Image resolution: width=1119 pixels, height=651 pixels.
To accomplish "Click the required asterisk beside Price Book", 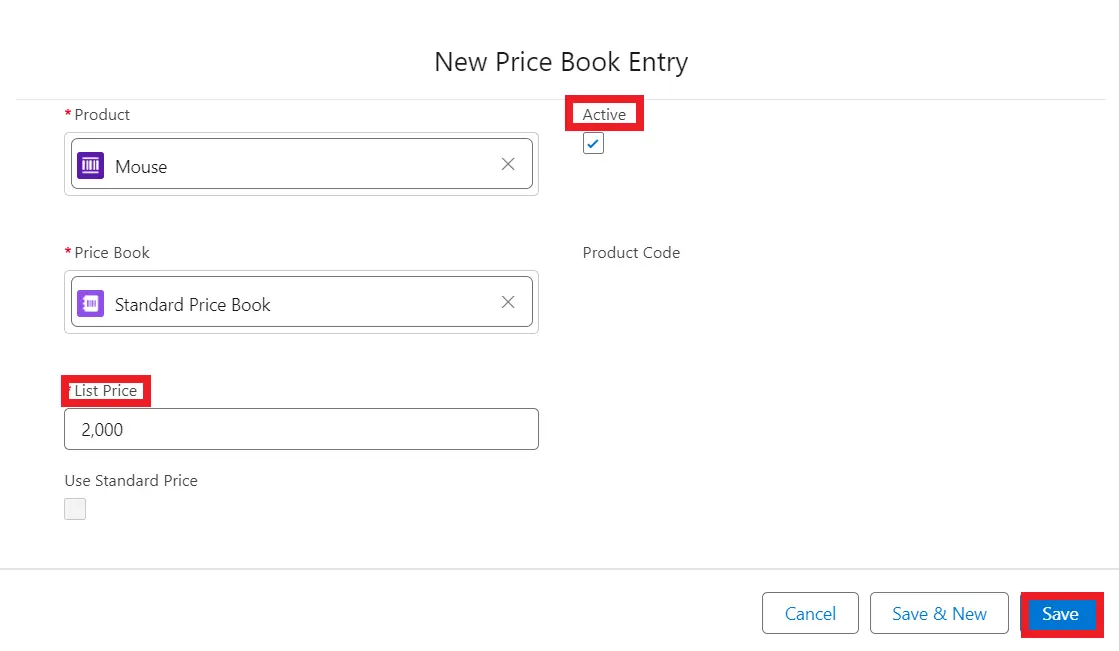I will click(68, 253).
